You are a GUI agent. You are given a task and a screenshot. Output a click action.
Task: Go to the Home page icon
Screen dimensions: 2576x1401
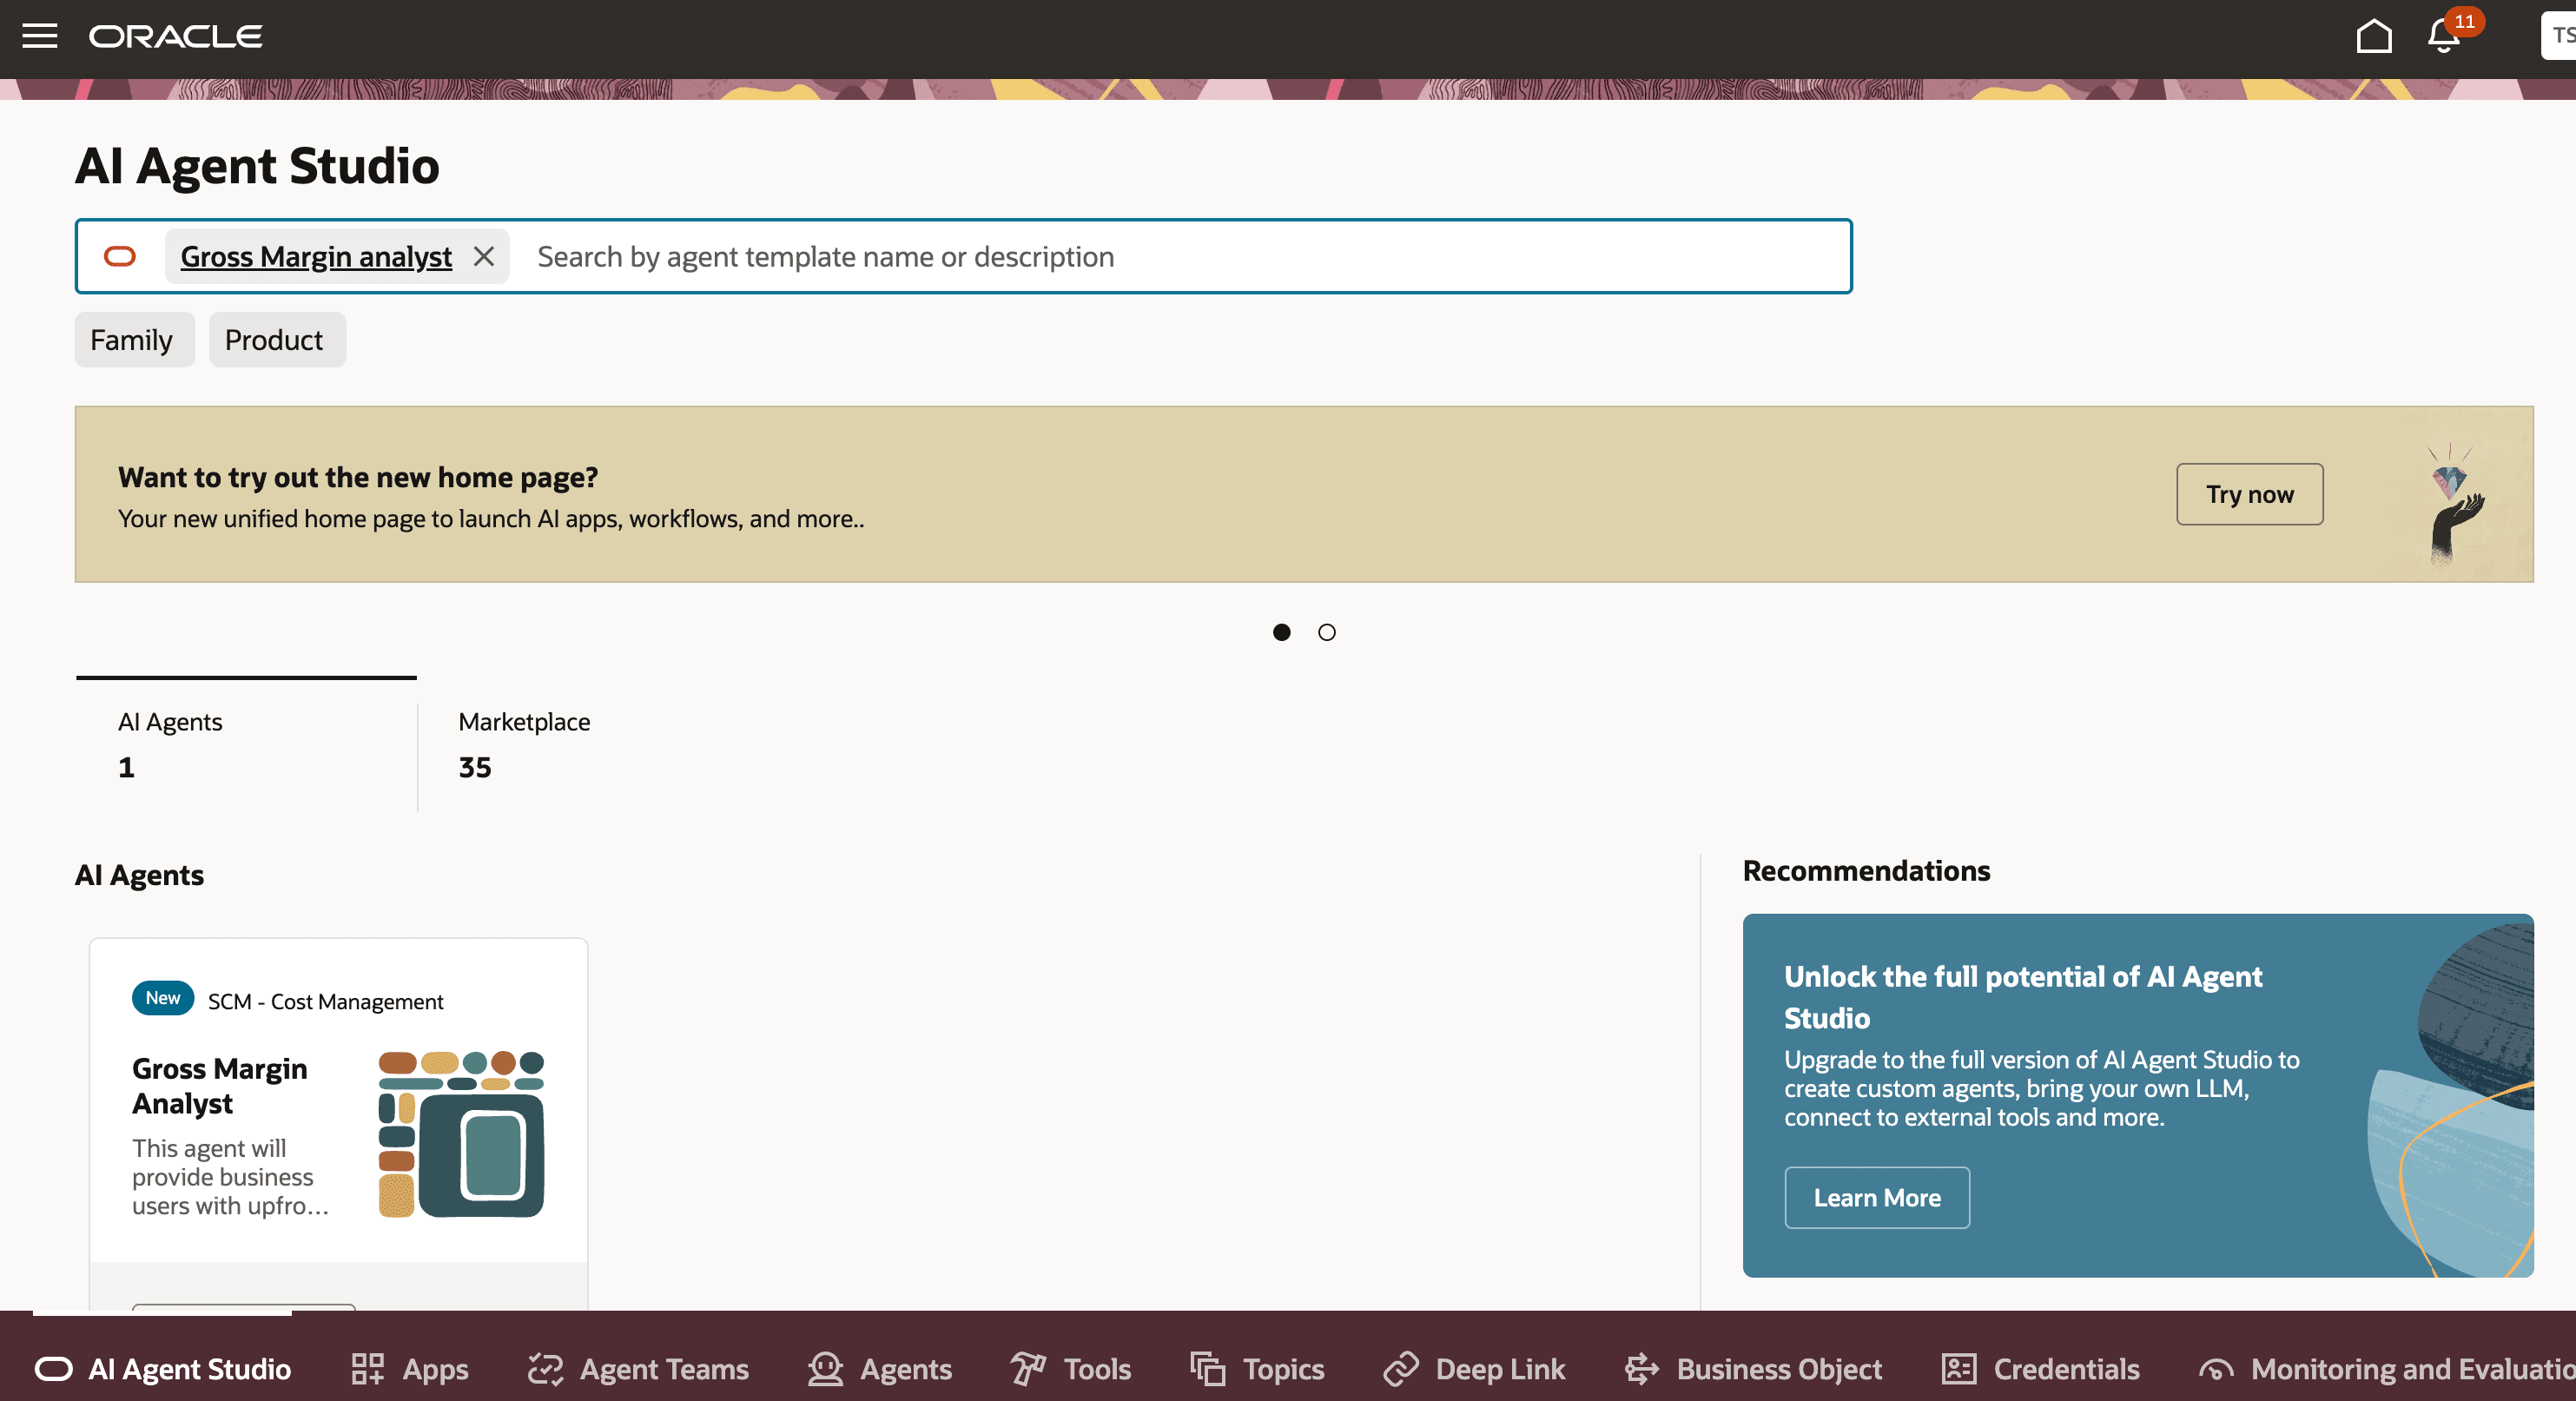(x=2373, y=36)
